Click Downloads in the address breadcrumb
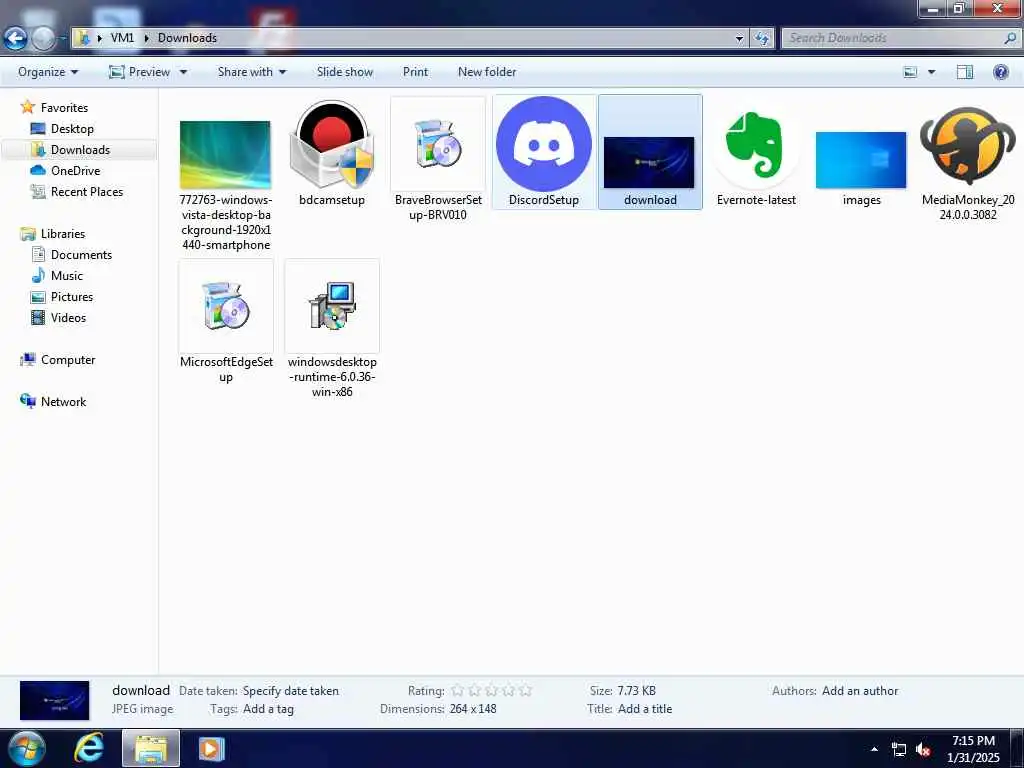Screen dimensions: 1024x768 coord(187,38)
